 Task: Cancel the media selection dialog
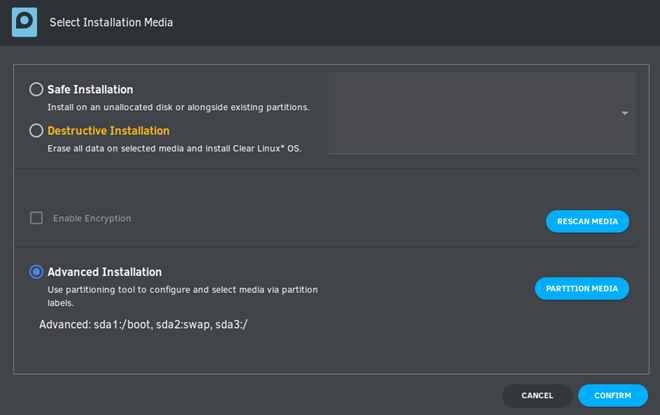coord(537,396)
